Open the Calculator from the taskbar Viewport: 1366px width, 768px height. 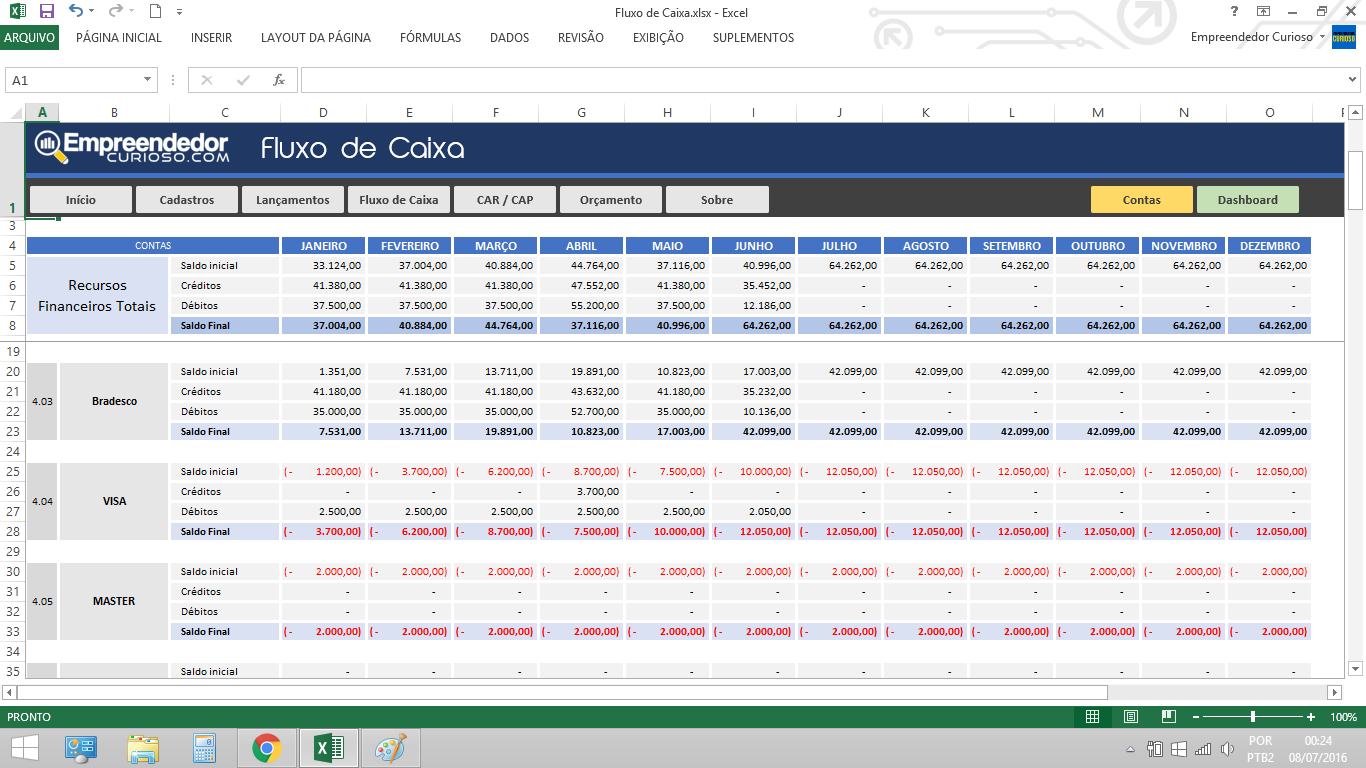pyautogui.click(x=205, y=748)
